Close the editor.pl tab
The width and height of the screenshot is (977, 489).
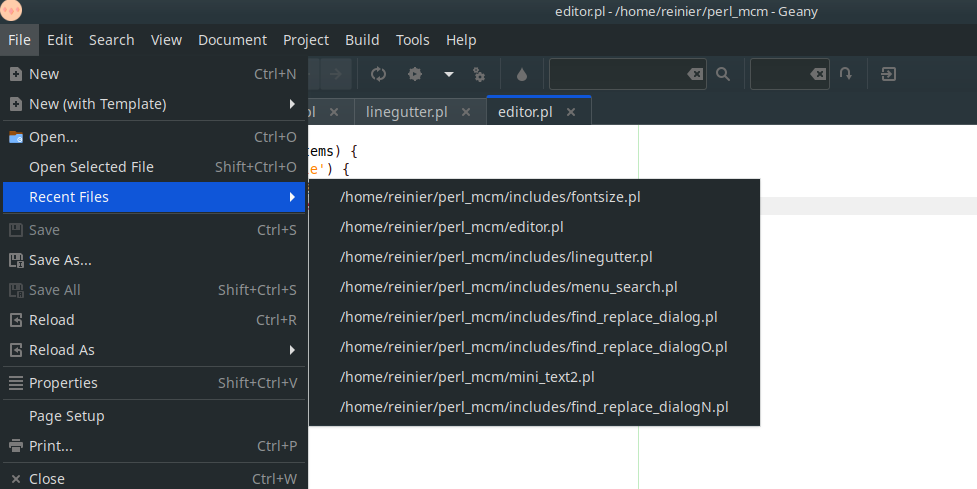571,112
